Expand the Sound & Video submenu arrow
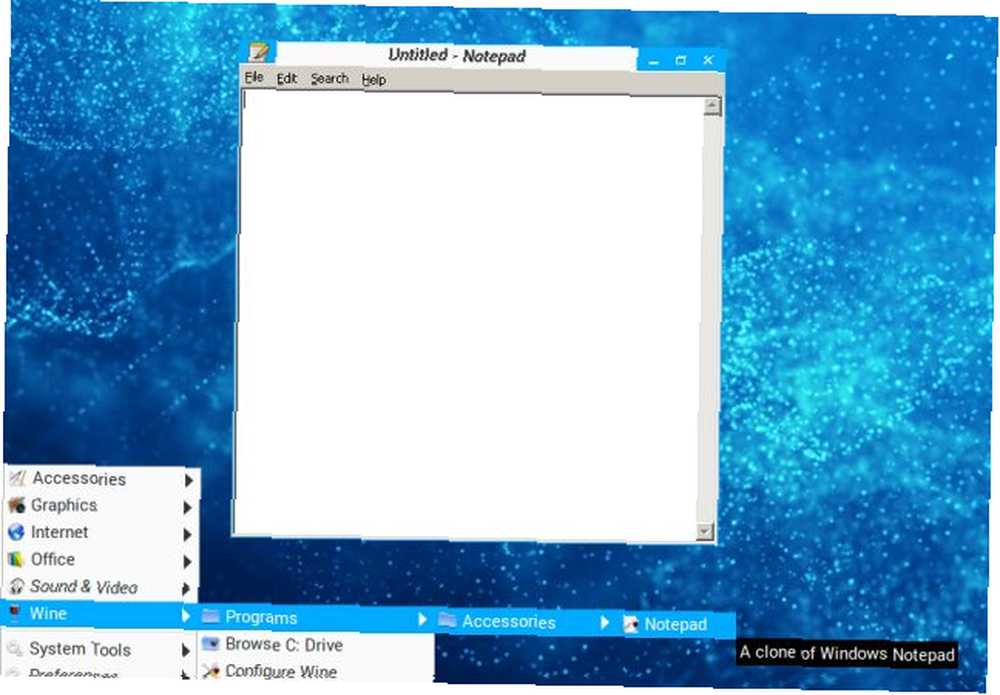Viewport: 1000px width, 695px height. click(x=186, y=589)
